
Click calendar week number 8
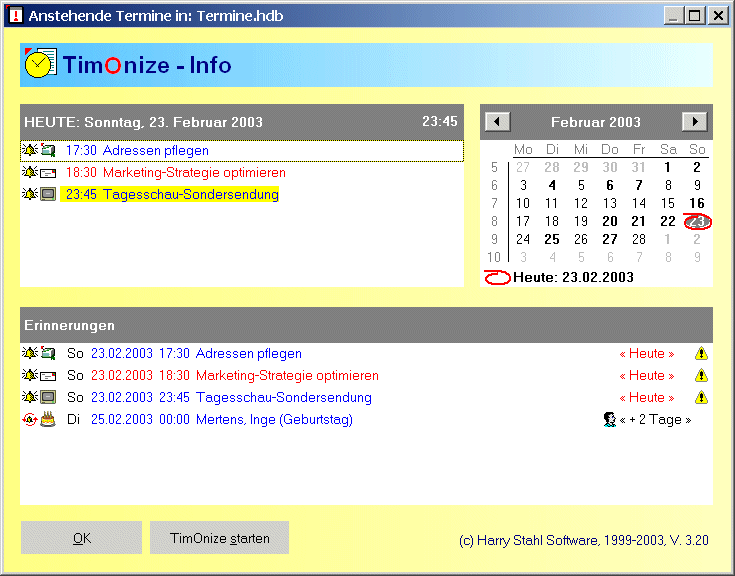pyautogui.click(x=495, y=221)
